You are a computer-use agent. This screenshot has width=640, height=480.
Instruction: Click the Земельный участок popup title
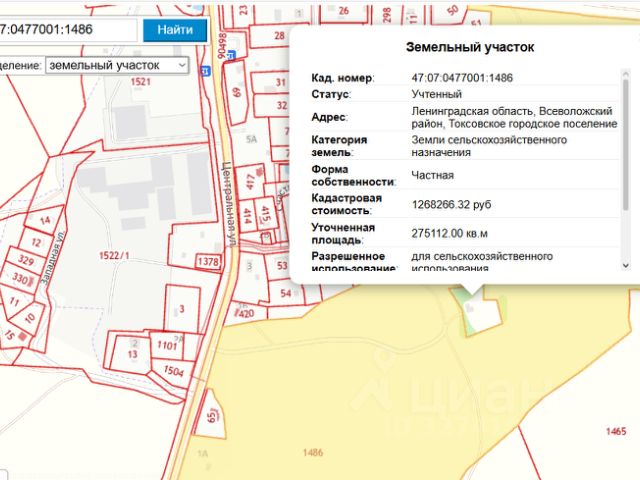point(470,47)
